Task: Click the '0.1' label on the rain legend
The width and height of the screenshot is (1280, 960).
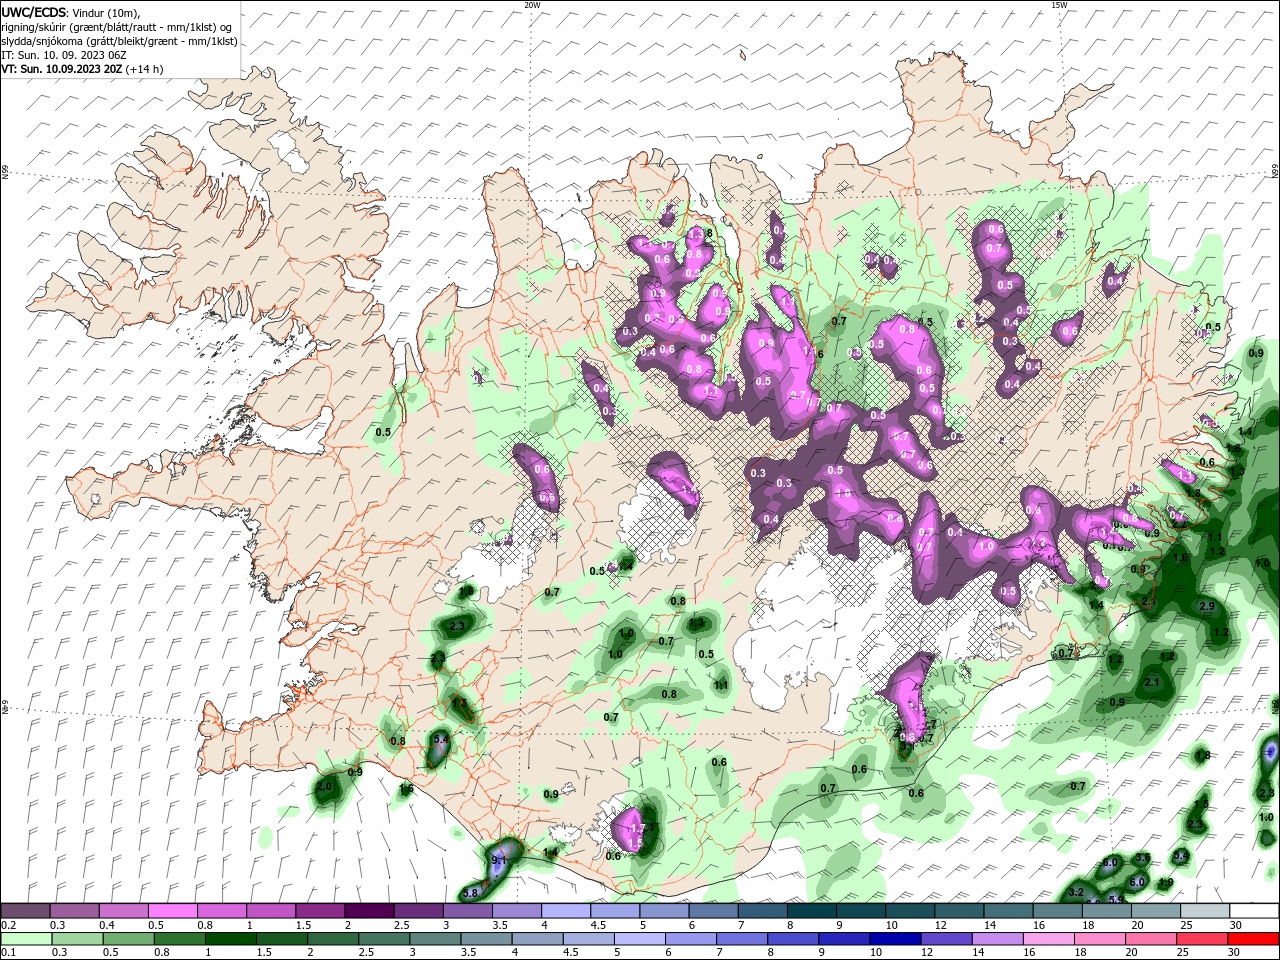Action: click(x=8, y=953)
